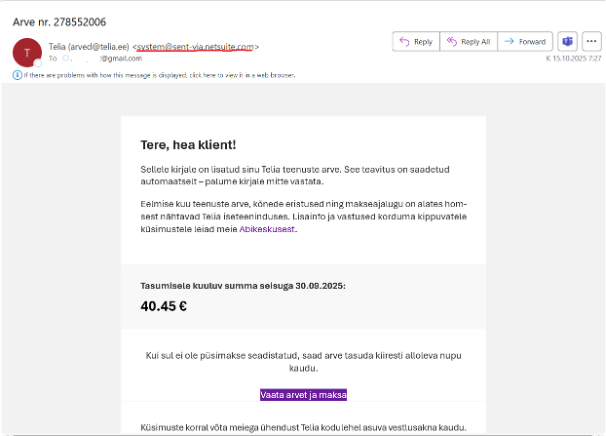Click the 40.45 € amount due
606x436 pixels.
pyautogui.click(x=164, y=306)
